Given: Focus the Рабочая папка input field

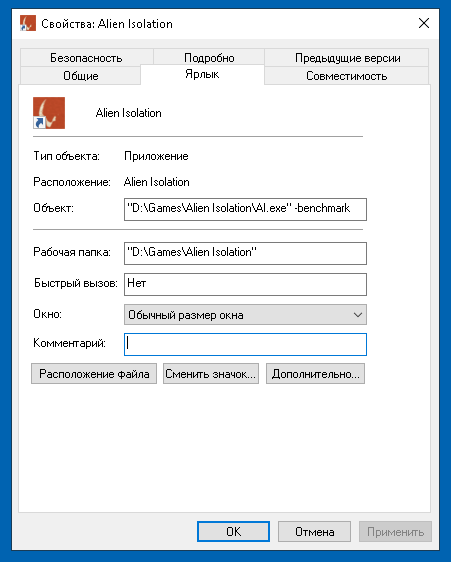Looking at the screenshot, I should 245,253.
